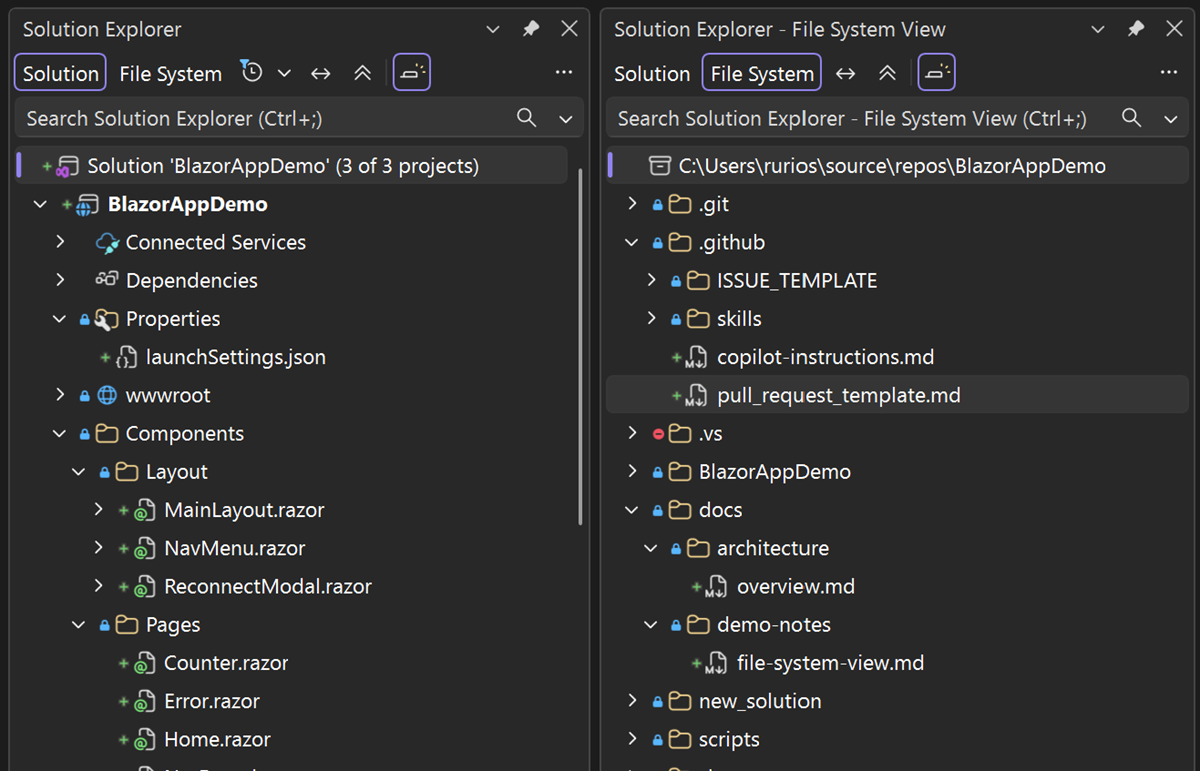Click NavMenu.razor file icon

point(145,548)
